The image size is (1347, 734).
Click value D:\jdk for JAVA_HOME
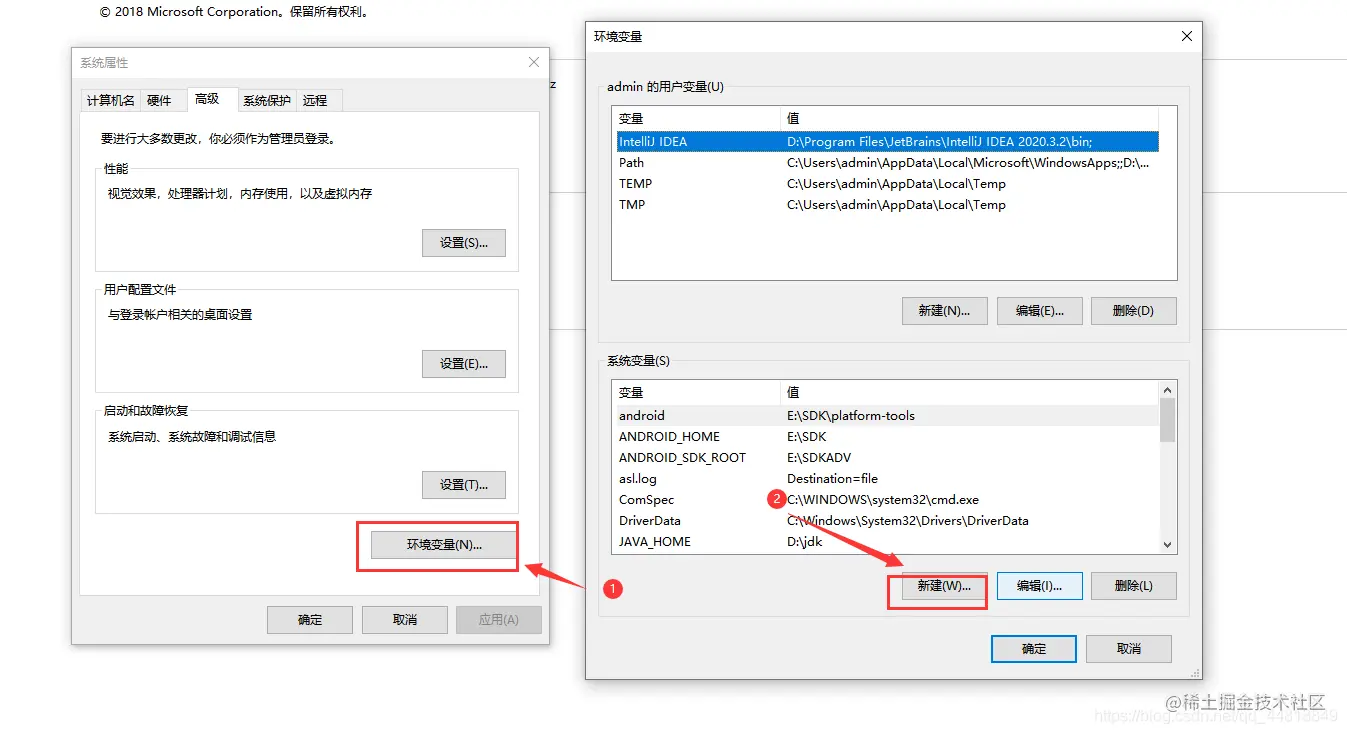tap(803, 542)
